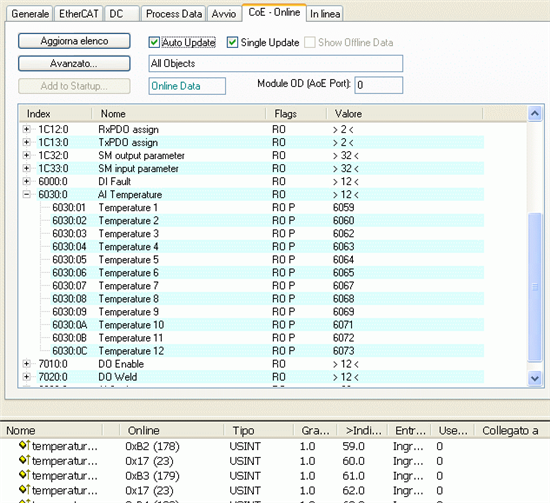
Task: Collapse the 6030:0 AI Temperature node
Action: pos(26,194)
